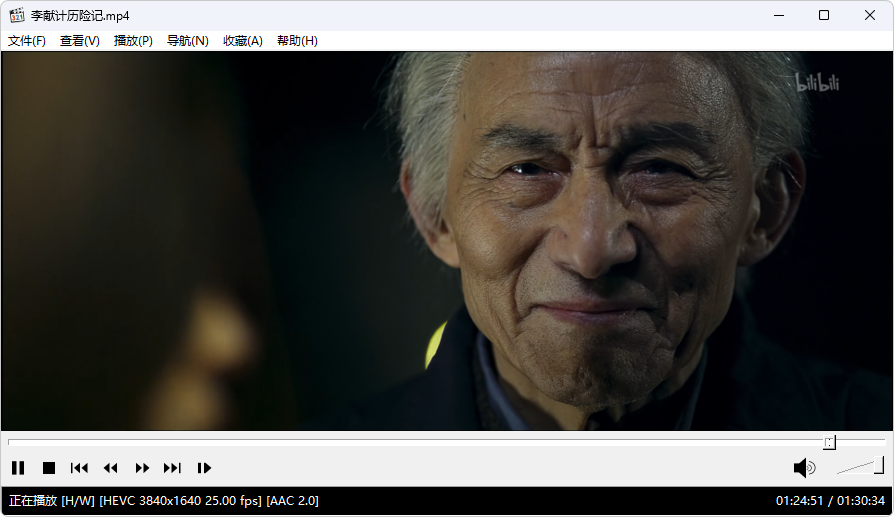Mute audio via the speaker icon
This screenshot has height=517, width=894.
click(x=804, y=468)
